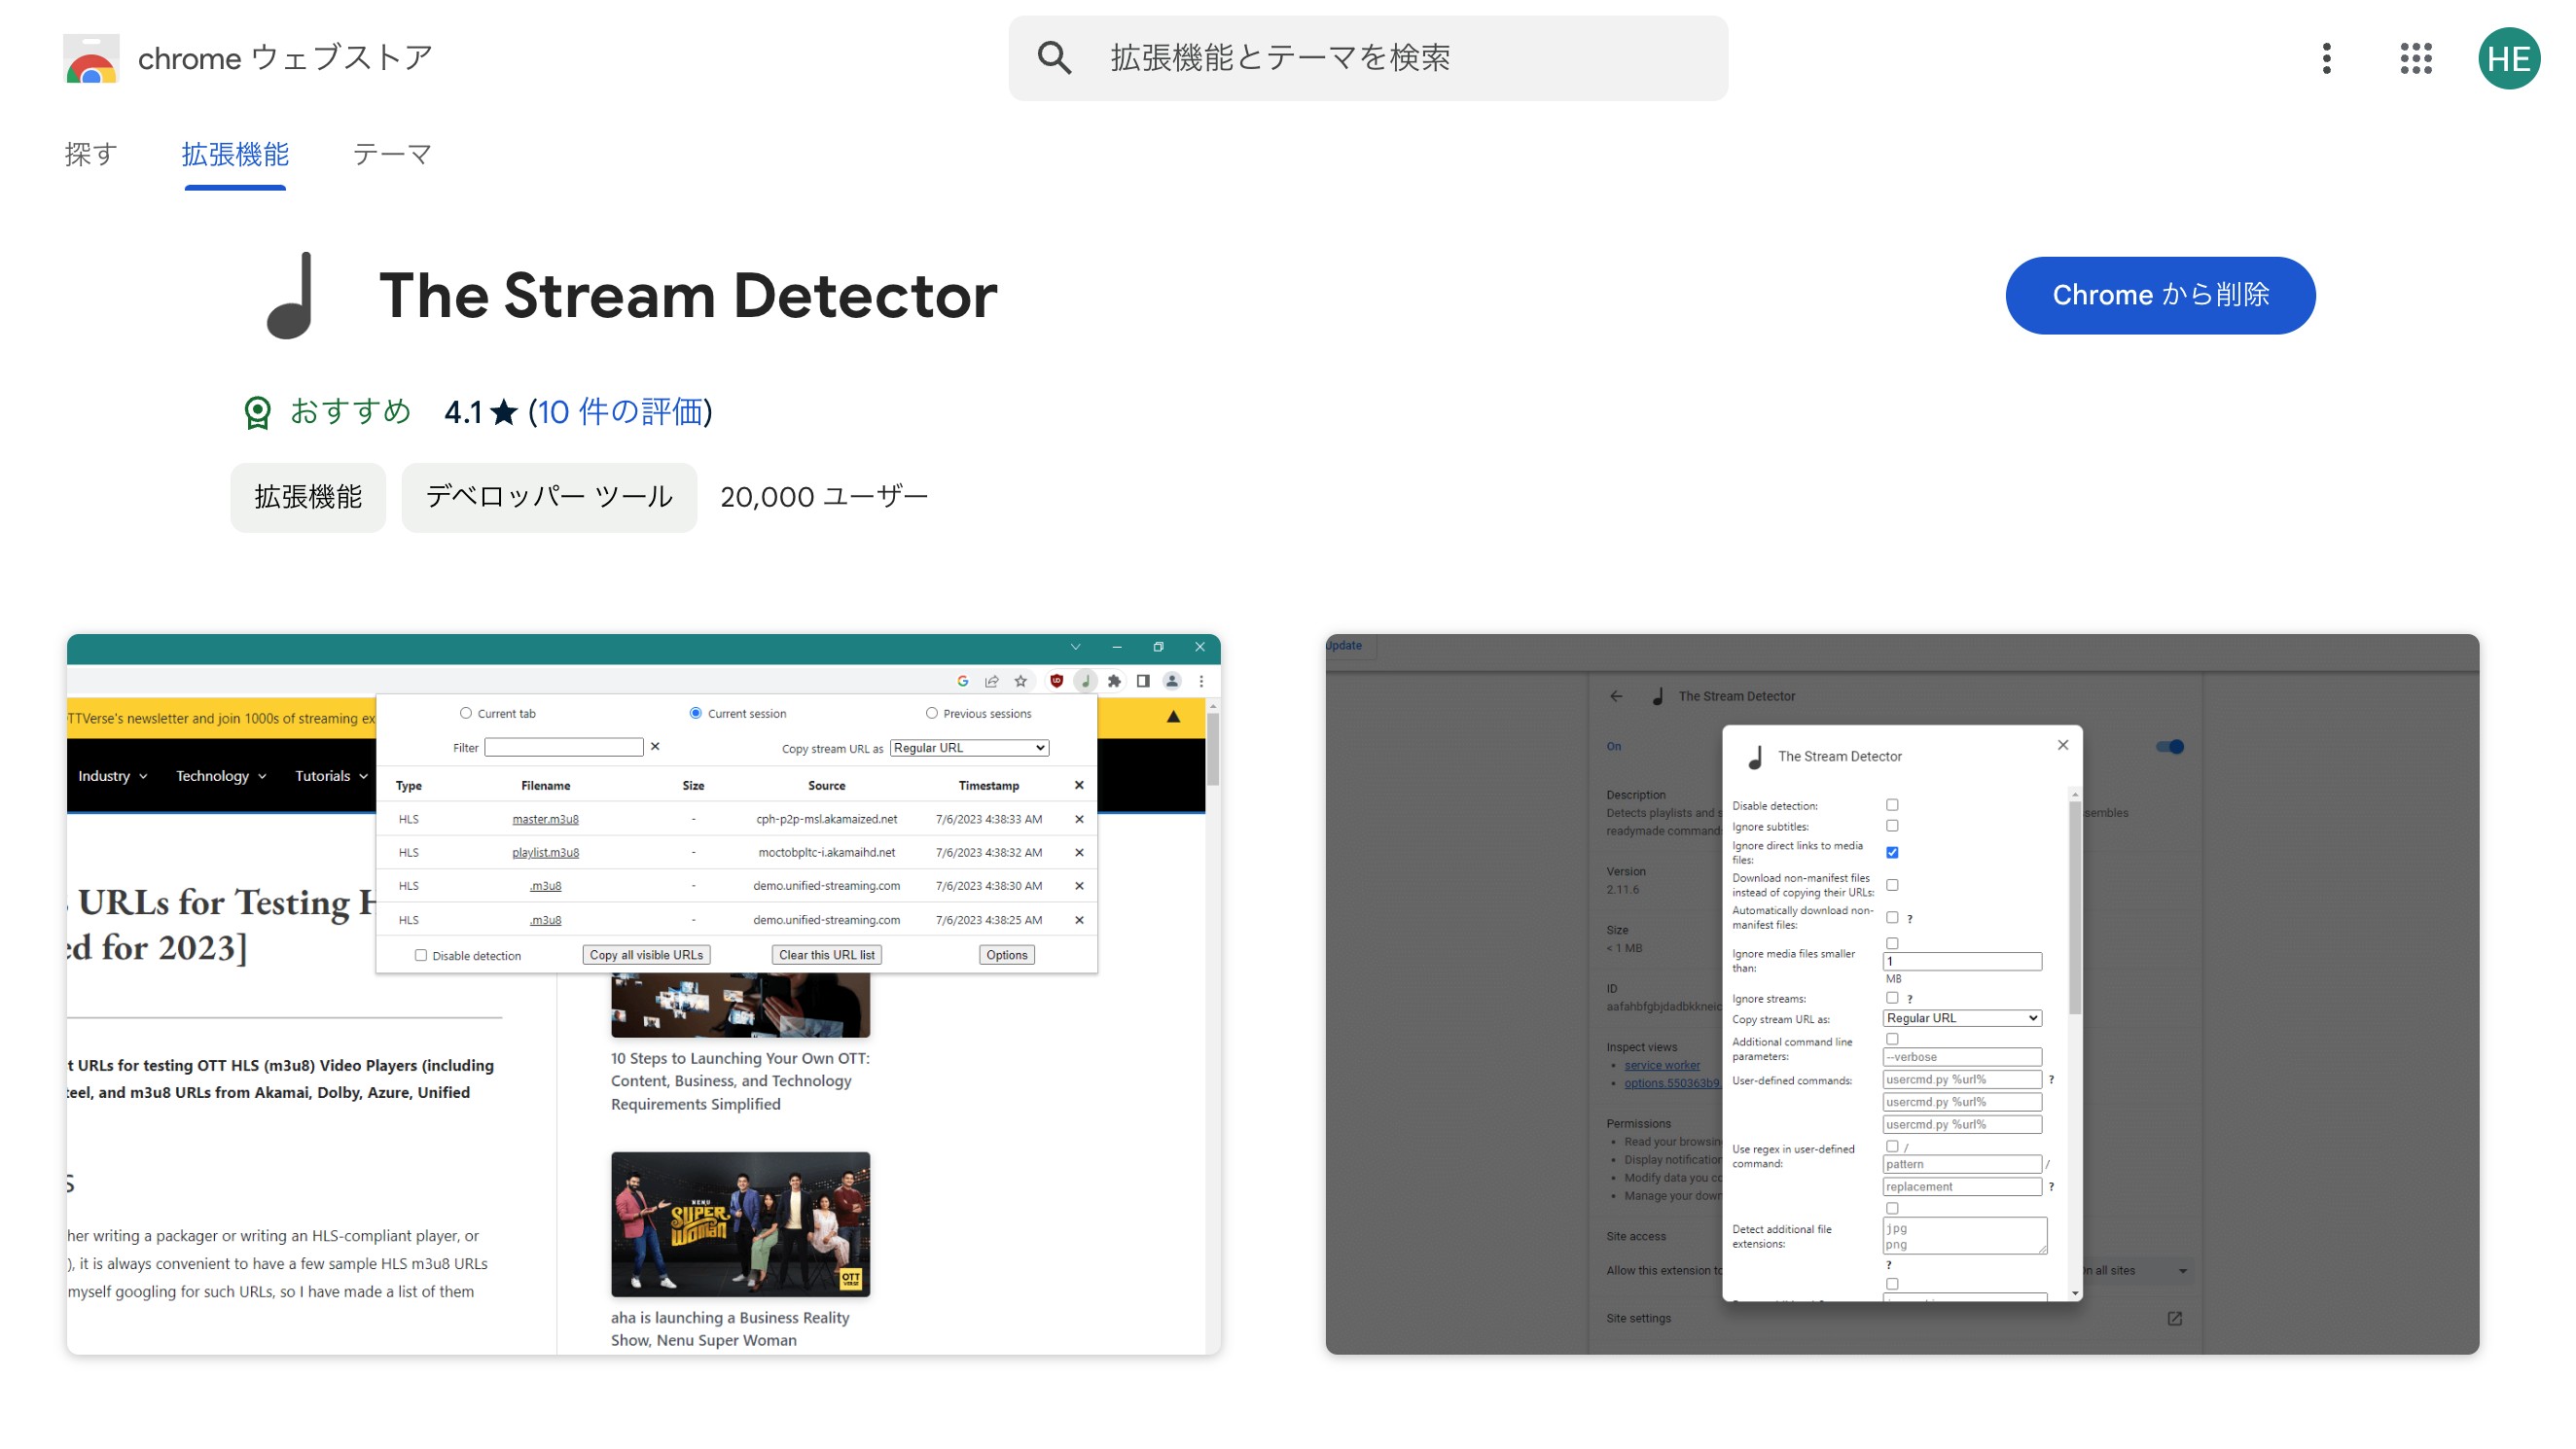Open the second options-dialog screenshot thumbnail
The image size is (2576, 1449).
point(1902,994)
